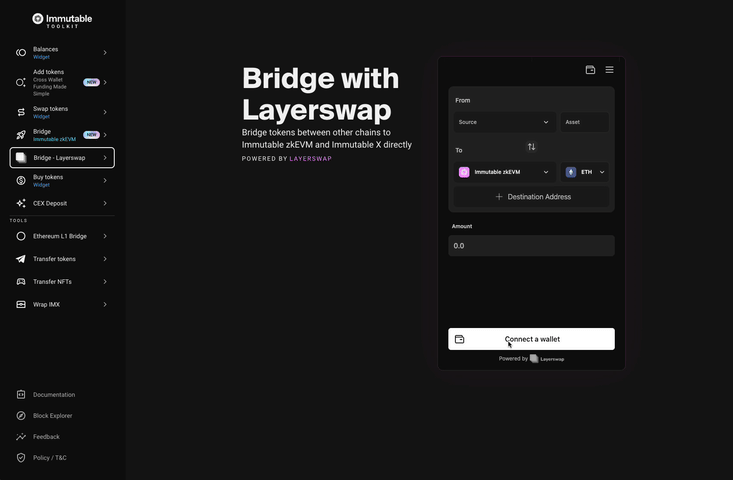This screenshot has width=733, height=480.
Task: Expand the Swap tokens chevron
Action: pos(105,112)
